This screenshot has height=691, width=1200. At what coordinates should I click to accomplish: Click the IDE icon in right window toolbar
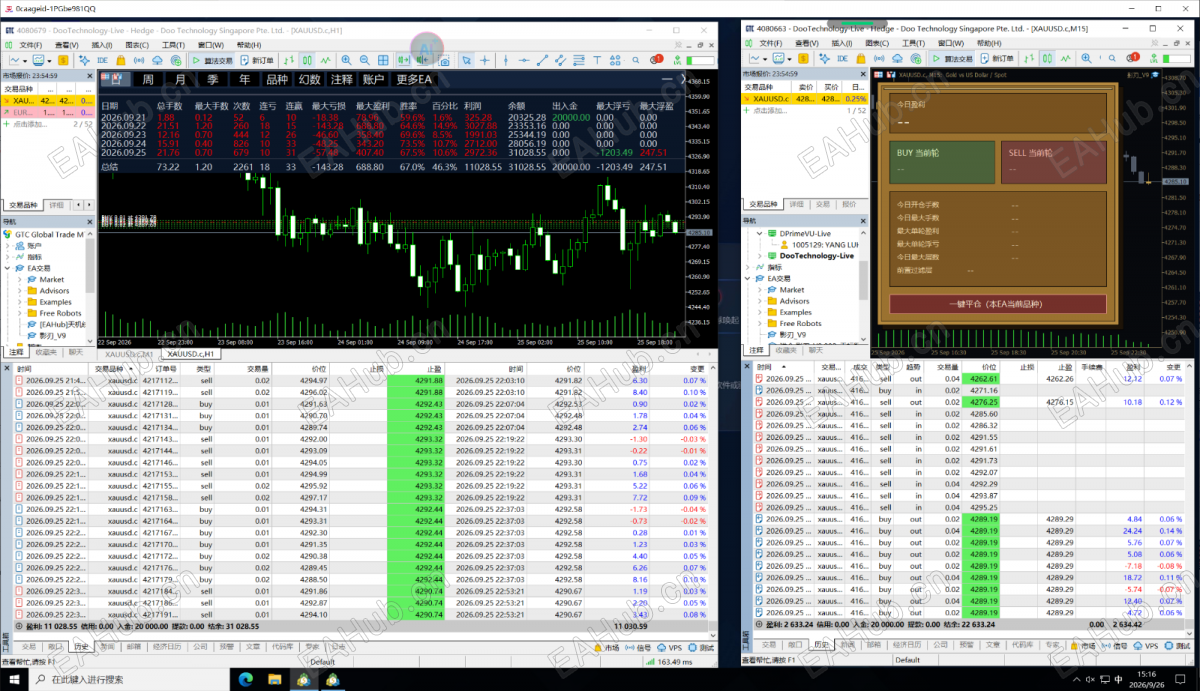[842, 58]
